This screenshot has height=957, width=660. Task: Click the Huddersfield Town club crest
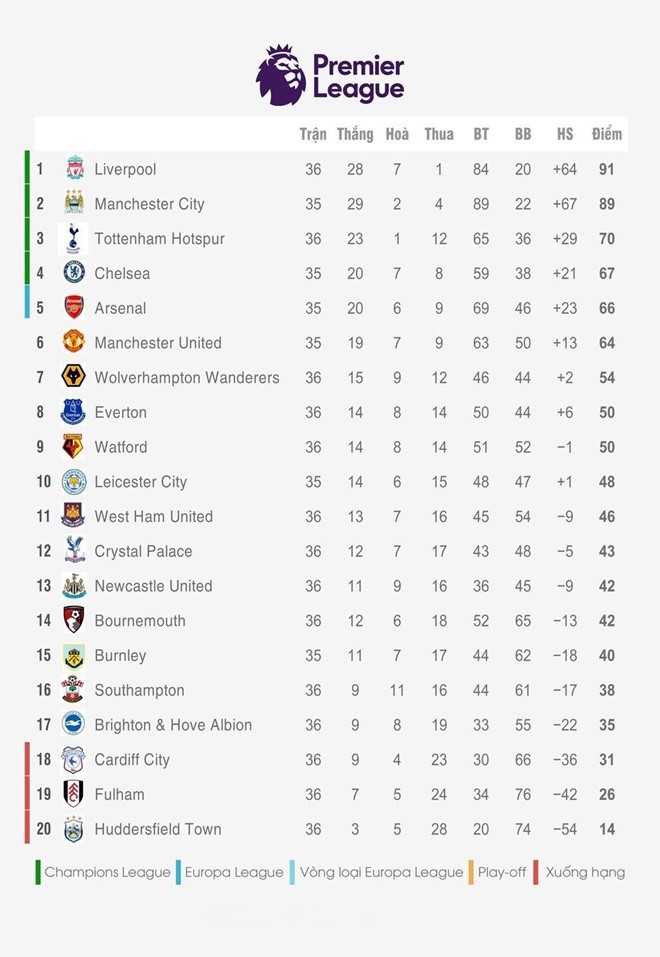[74, 829]
